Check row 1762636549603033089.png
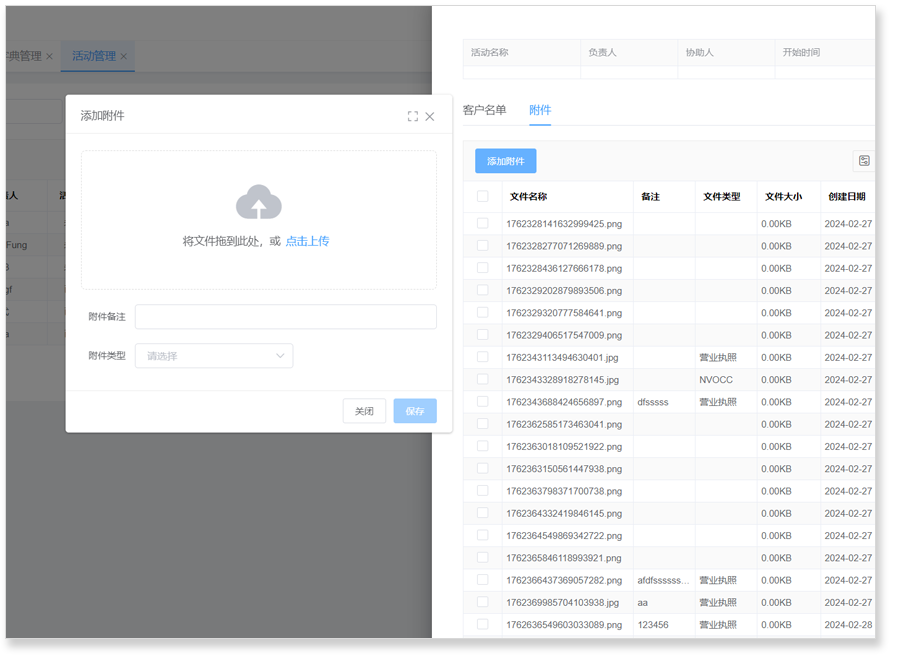The width and height of the screenshot is (900, 666). click(x=483, y=625)
